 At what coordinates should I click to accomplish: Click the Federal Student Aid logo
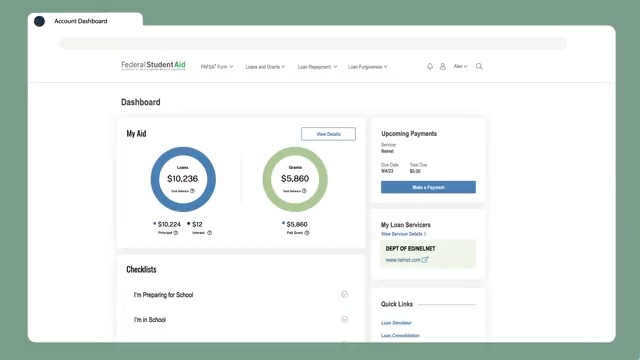(153, 65)
